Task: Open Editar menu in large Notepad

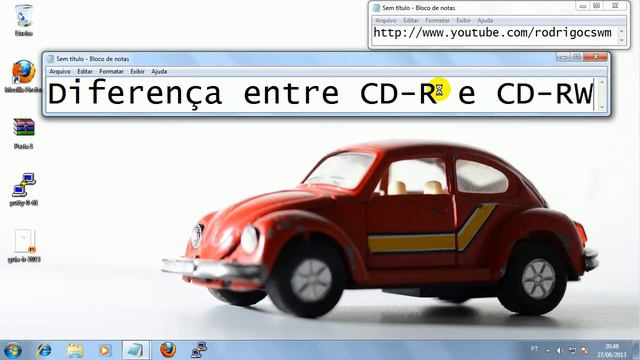Action: 85,71
